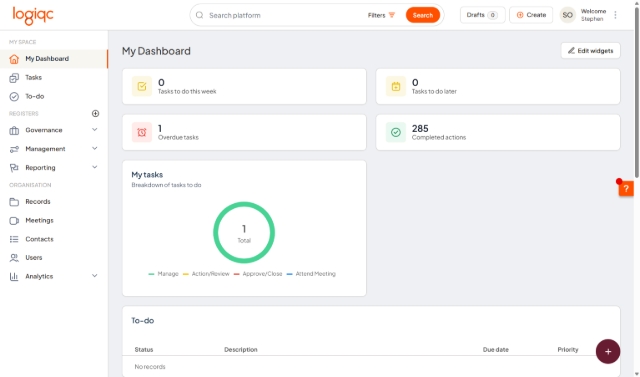This screenshot has width=640, height=377.
Task: Open the SO user avatar
Action: (x=567, y=15)
